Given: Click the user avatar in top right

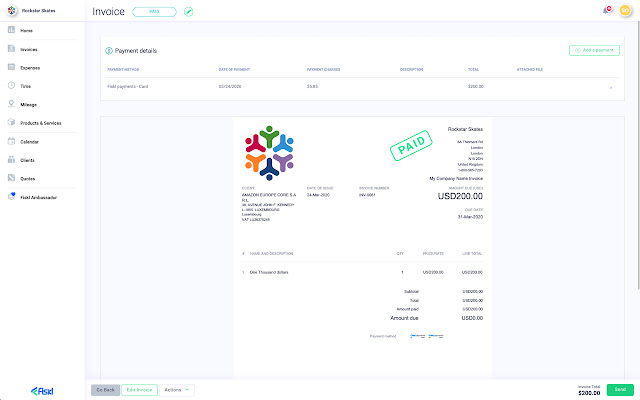Looking at the screenshot, I should click(x=625, y=10).
